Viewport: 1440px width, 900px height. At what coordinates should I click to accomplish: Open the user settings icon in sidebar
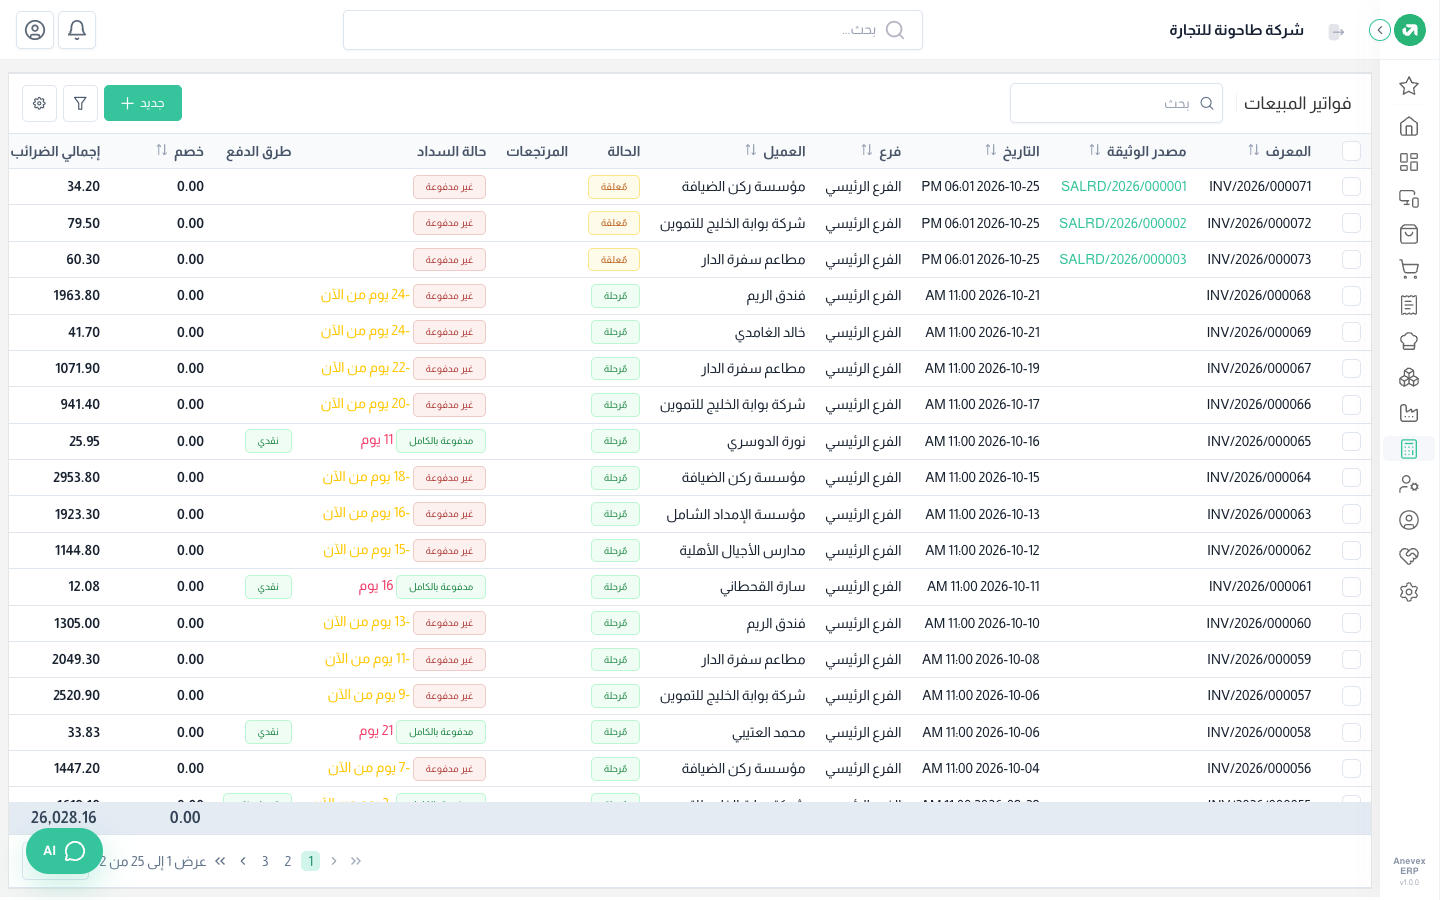coord(1409,484)
